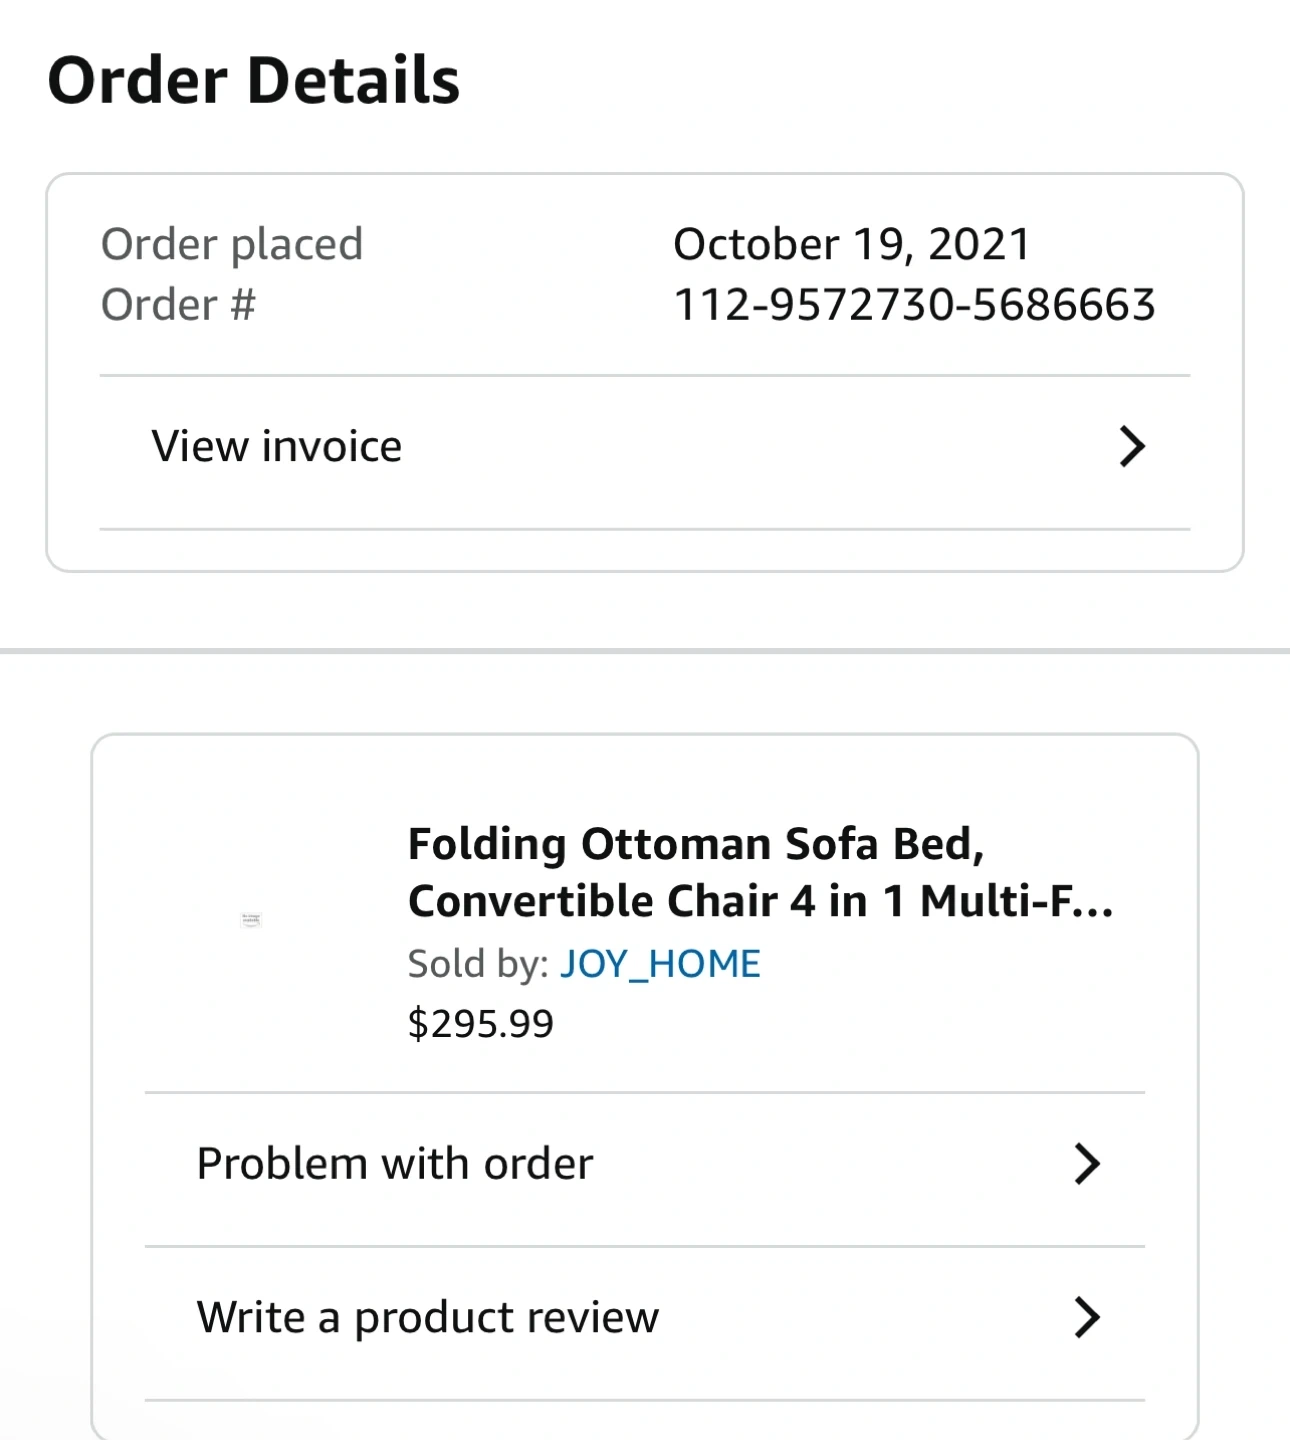The width and height of the screenshot is (1290, 1440).
Task: Click the $295.99 item price
Action: 480,1024
